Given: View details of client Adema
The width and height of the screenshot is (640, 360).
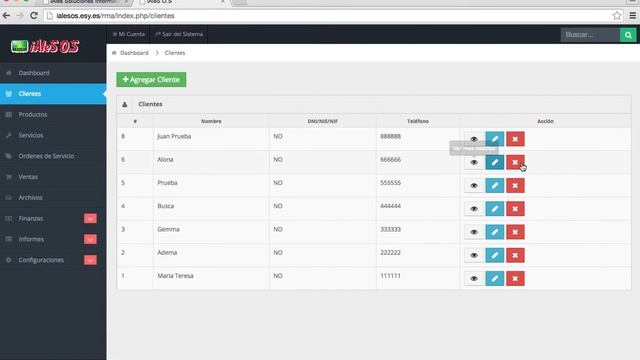Looking at the screenshot, I should pyautogui.click(x=474, y=256).
